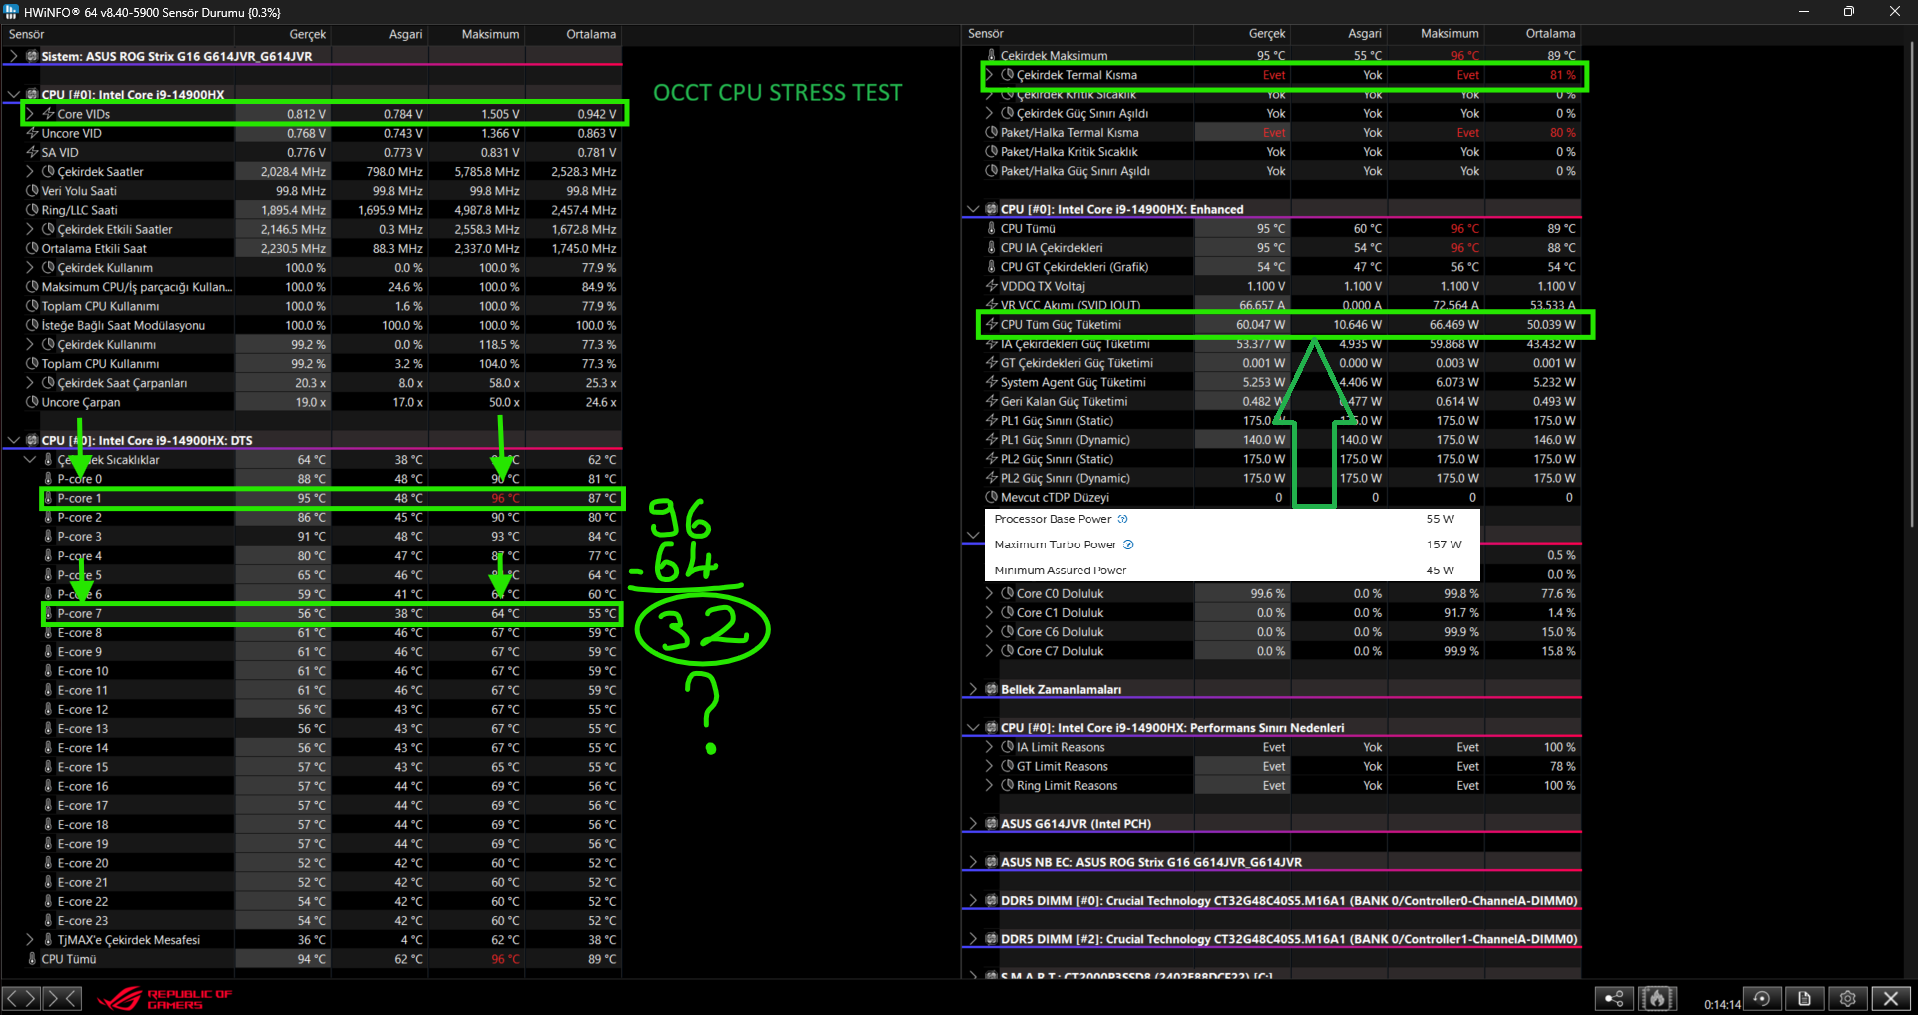Select CPU GT Çekirdekleri (Grafik) row

click(x=1272, y=267)
